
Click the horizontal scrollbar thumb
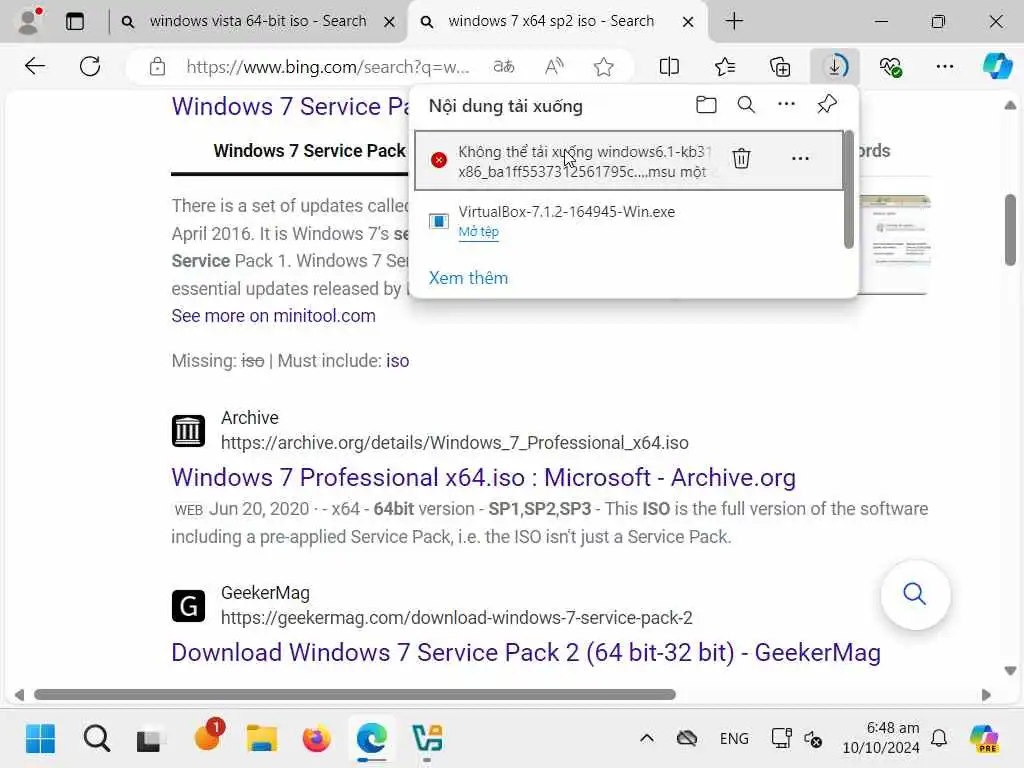[x=355, y=694]
